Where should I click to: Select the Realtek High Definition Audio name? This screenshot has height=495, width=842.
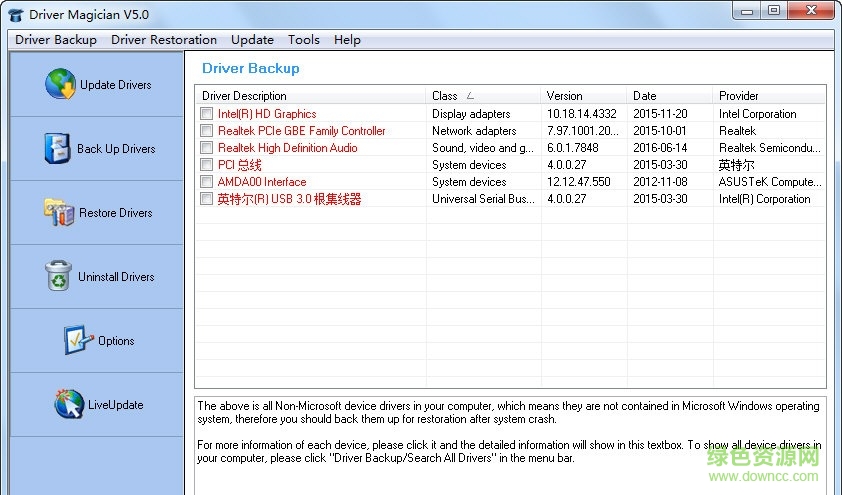pyautogui.click(x=287, y=148)
